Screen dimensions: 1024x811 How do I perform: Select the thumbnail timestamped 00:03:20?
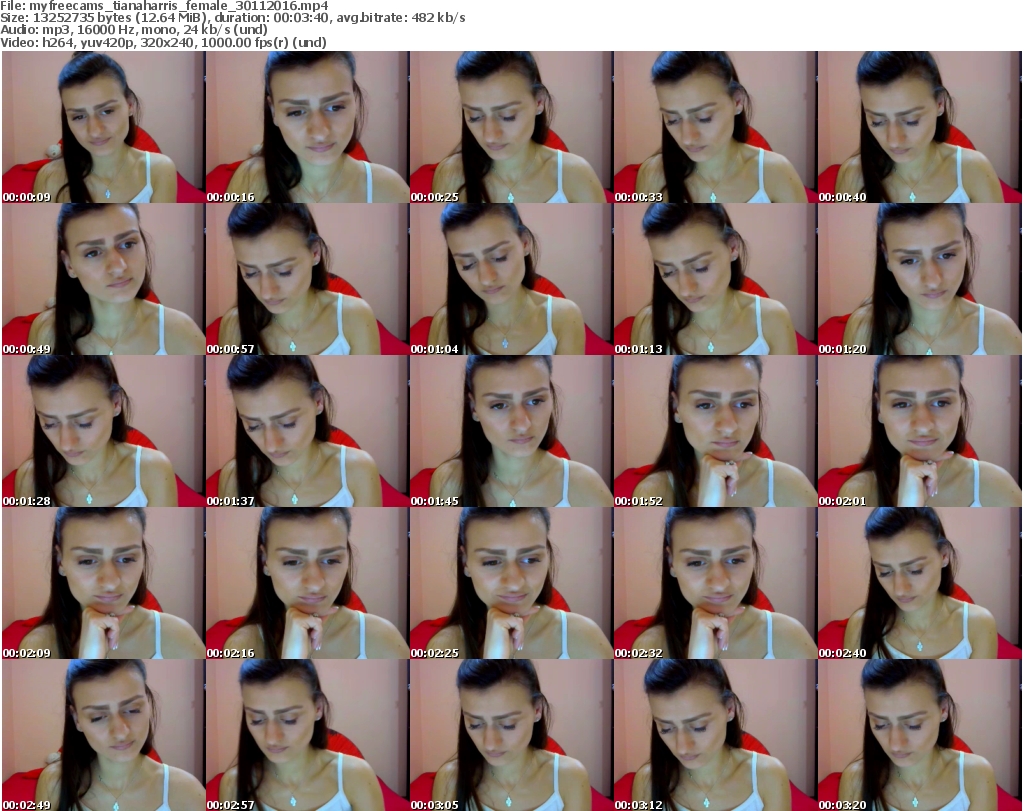tap(920, 735)
